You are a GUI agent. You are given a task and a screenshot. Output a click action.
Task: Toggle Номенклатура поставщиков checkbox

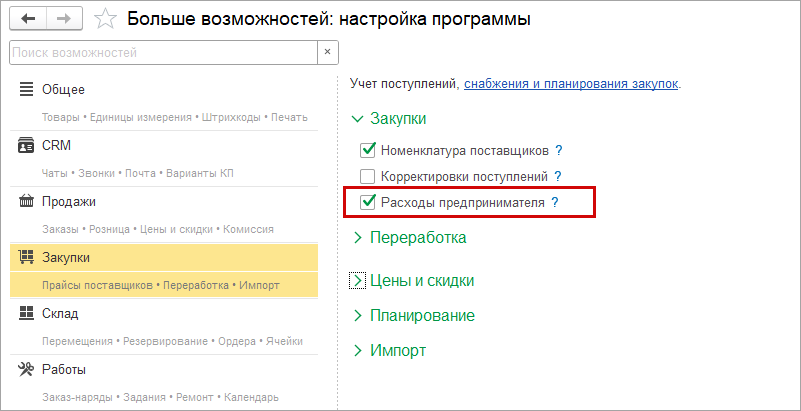click(367, 151)
